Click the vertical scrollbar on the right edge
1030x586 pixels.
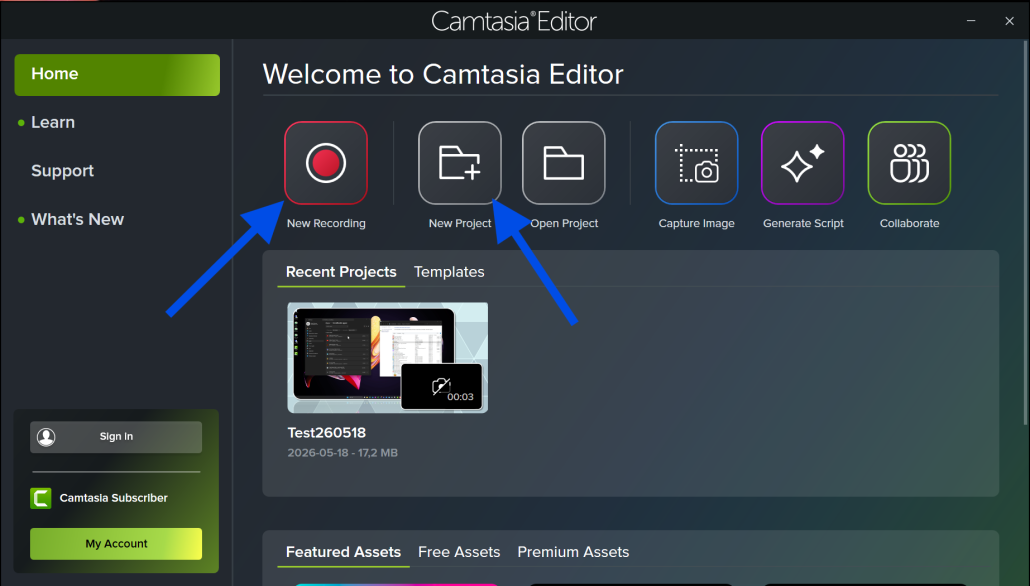(x=1026, y=231)
